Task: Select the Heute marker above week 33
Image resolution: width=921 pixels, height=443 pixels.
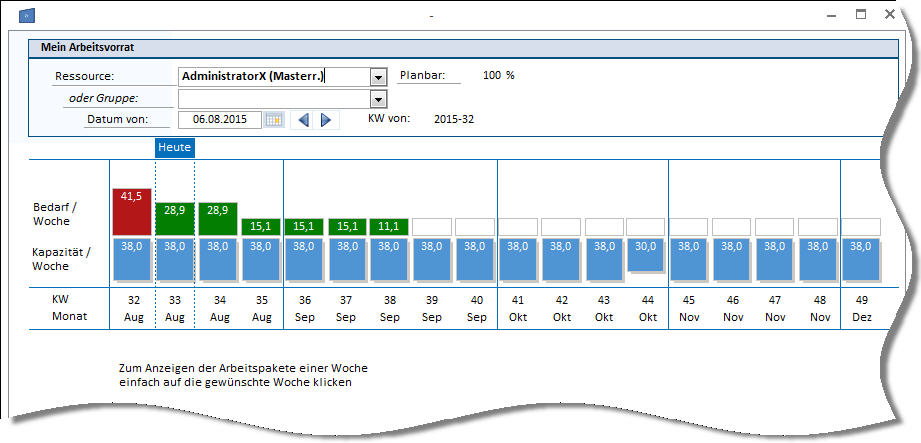Action: [174, 147]
